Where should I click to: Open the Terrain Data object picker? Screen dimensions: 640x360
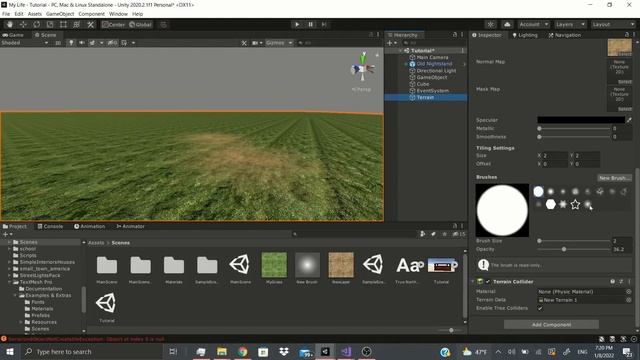tap(629, 300)
